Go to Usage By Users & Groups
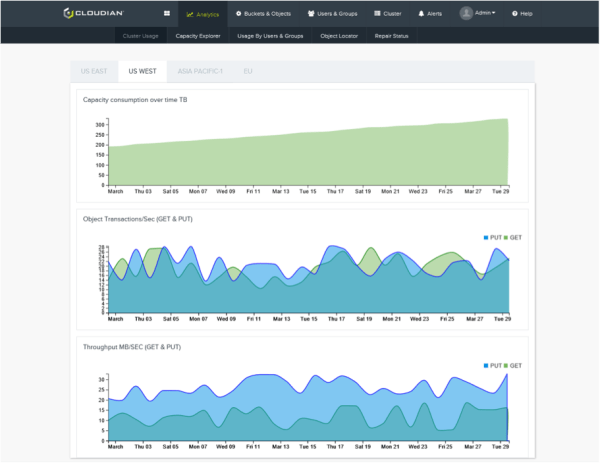The height and width of the screenshot is (463, 600). pyautogui.click(x=270, y=36)
